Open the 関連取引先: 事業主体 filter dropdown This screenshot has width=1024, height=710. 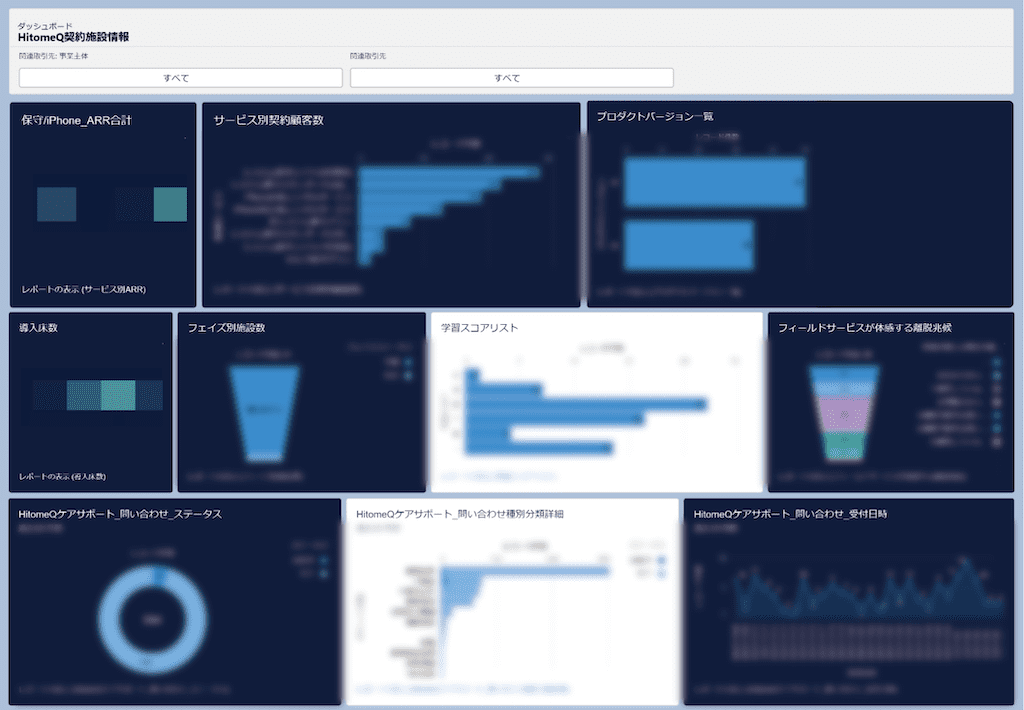click(x=180, y=78)
